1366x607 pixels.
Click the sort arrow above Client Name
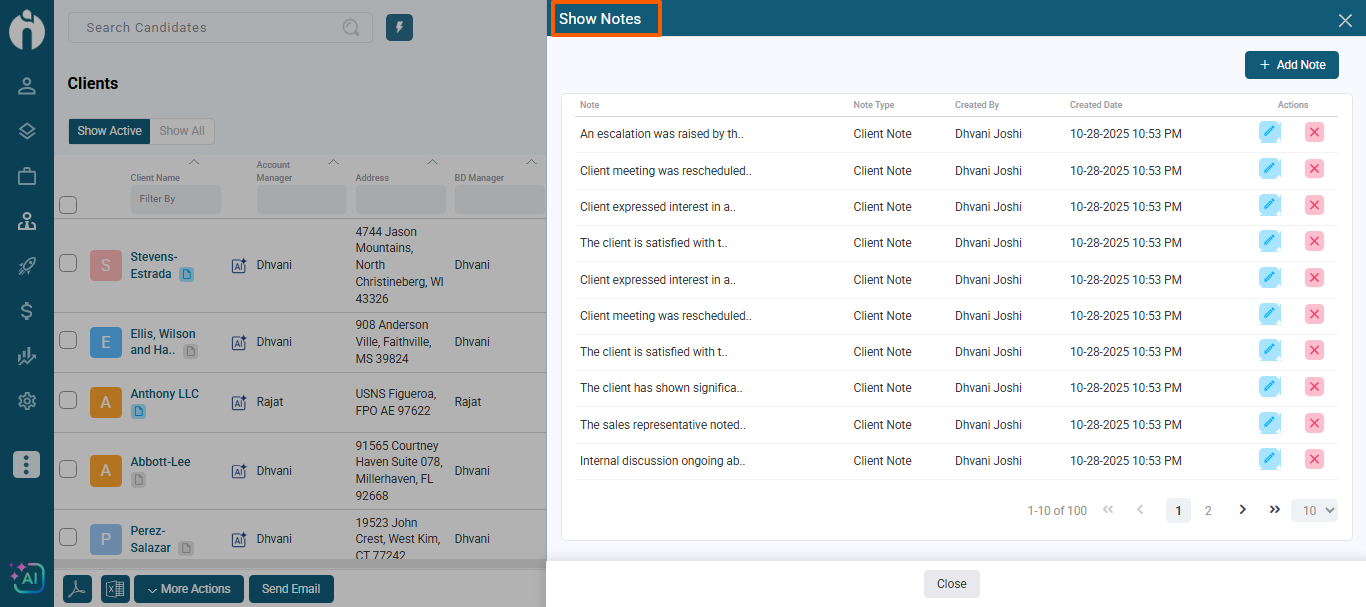[x=194, y=162]
